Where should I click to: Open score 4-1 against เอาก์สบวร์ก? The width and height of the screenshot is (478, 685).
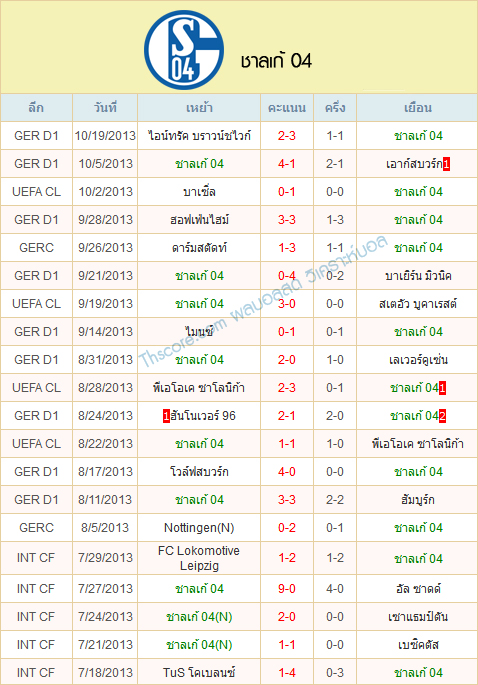[x=287, y=164]
